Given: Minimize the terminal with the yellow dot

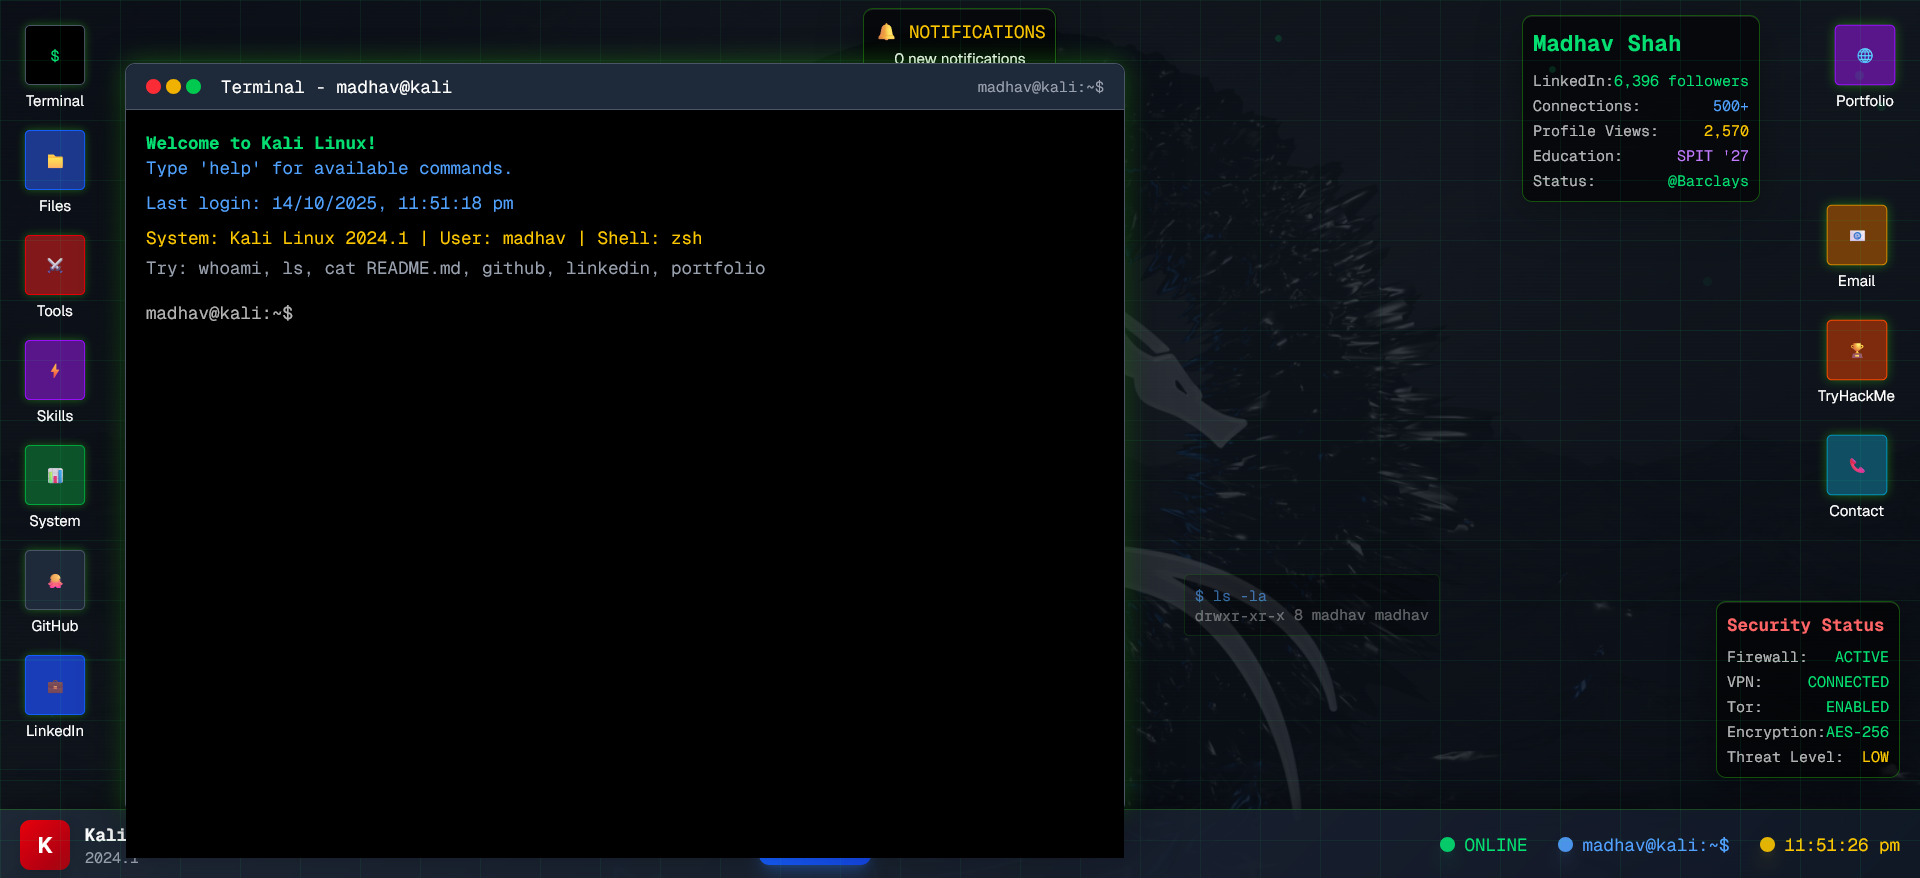Looking at the screenshot, I should coord(173,87).
